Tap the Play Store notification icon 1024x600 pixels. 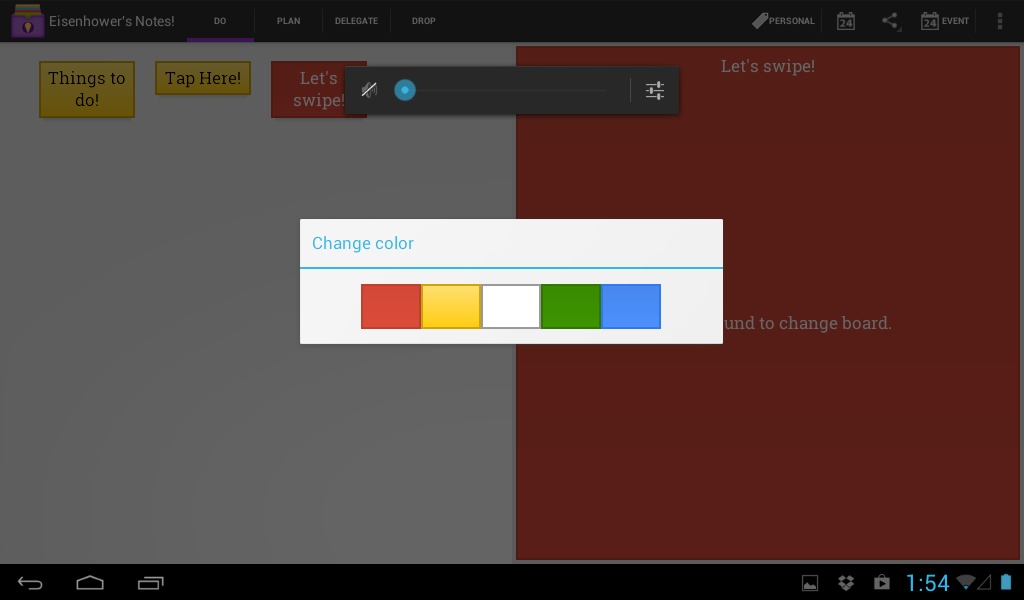pyautogui.click(x=882, y=582)
